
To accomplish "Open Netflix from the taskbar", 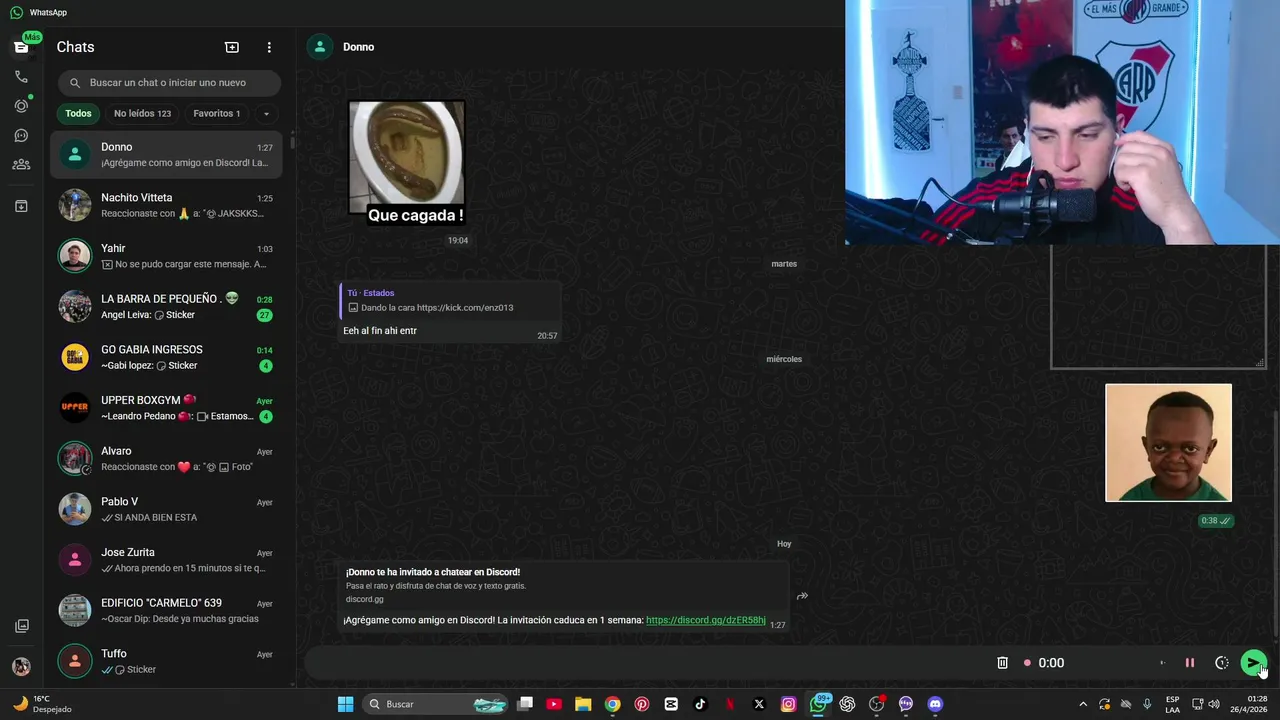I will tap(730, 704).
